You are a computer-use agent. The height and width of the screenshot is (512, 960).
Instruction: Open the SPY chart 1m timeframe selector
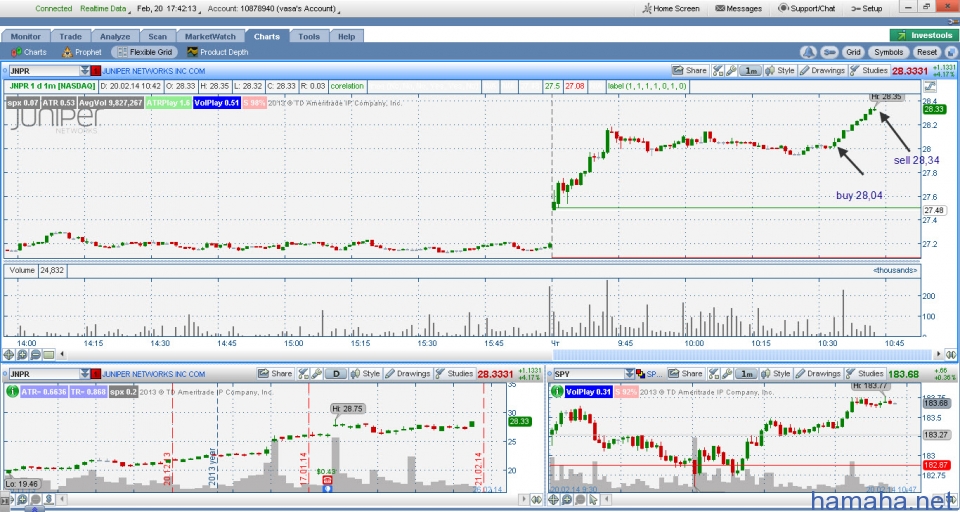(x=746, y=374)
